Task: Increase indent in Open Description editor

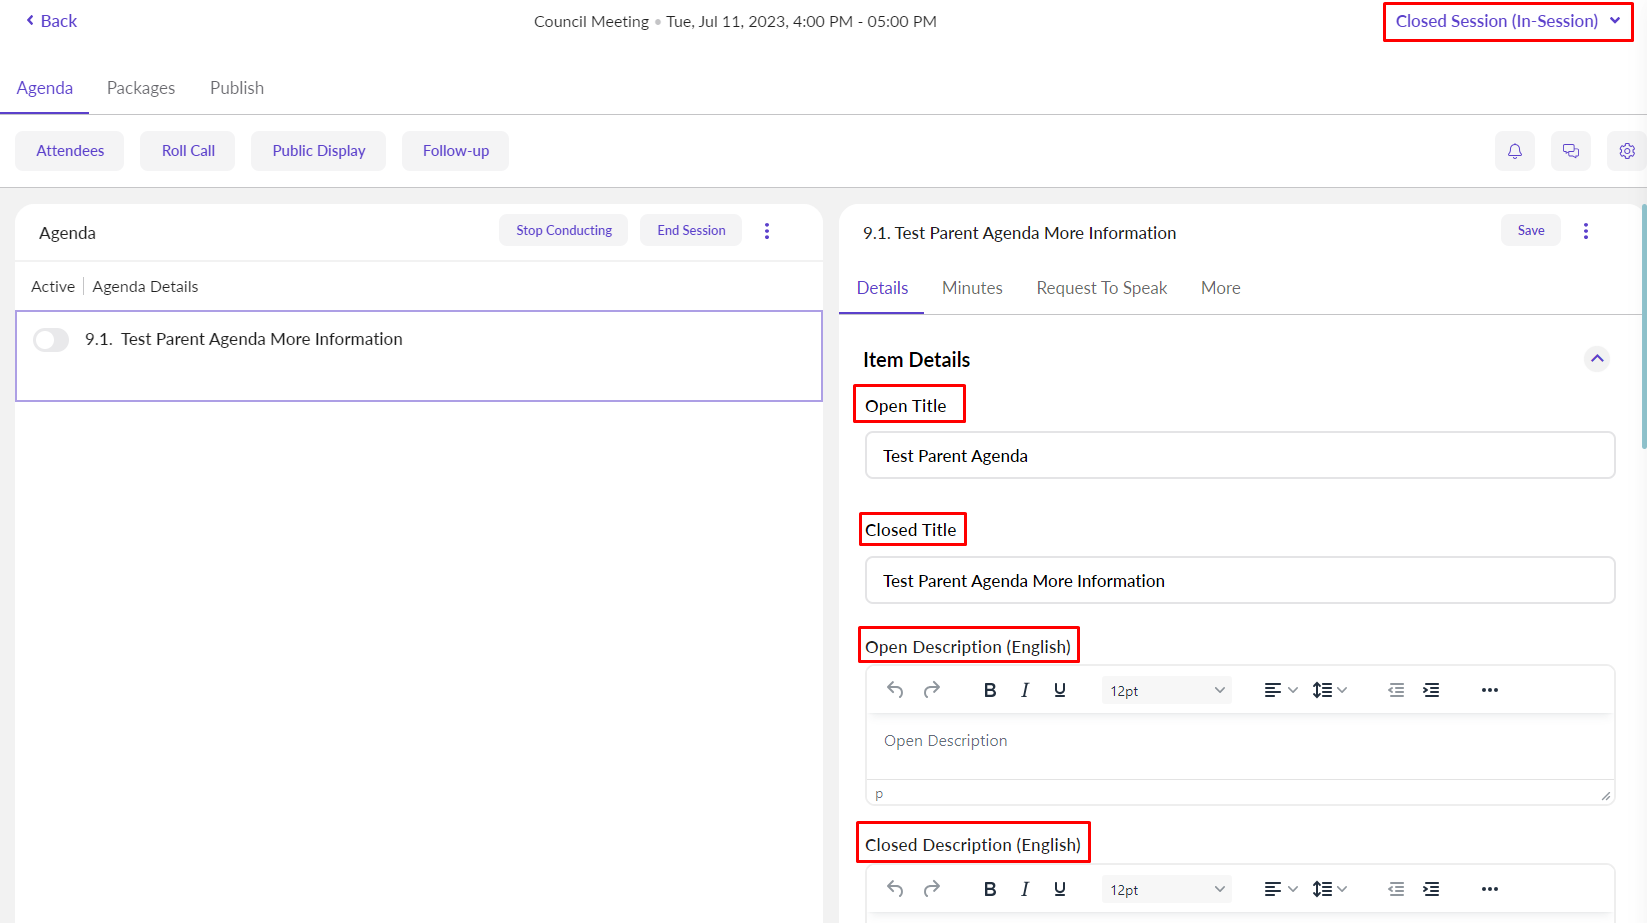Action: click(1431, 690)
